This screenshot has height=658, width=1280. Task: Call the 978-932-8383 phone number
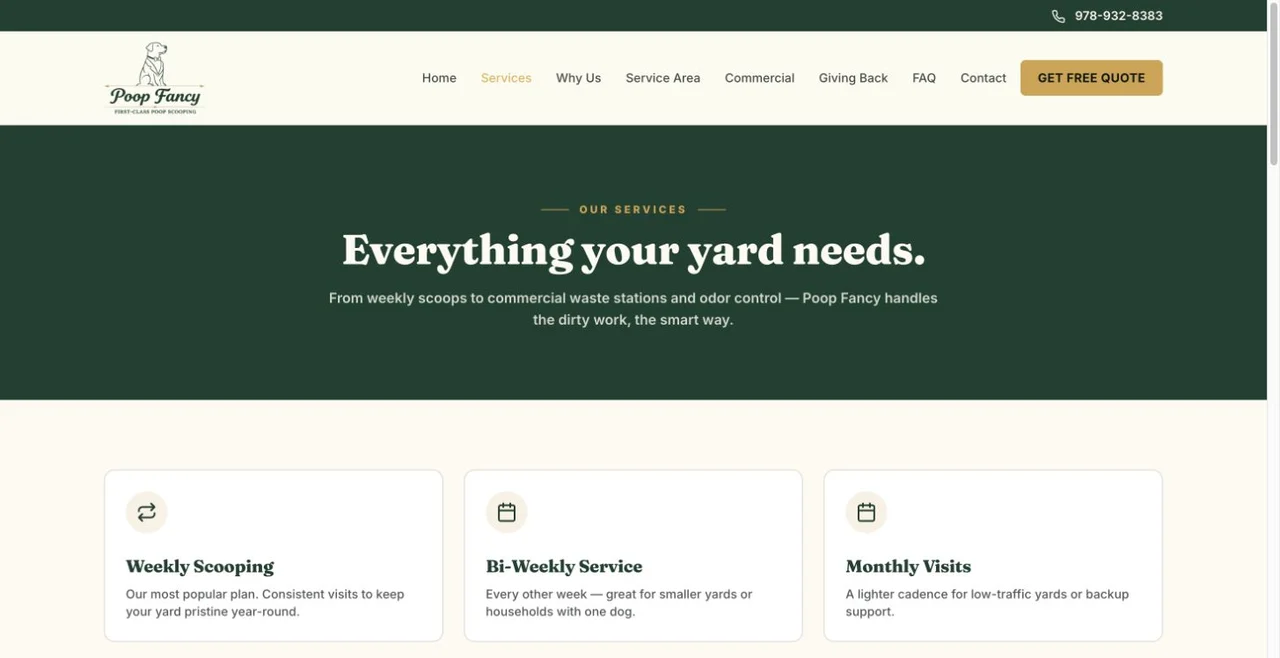point(1118,16)
